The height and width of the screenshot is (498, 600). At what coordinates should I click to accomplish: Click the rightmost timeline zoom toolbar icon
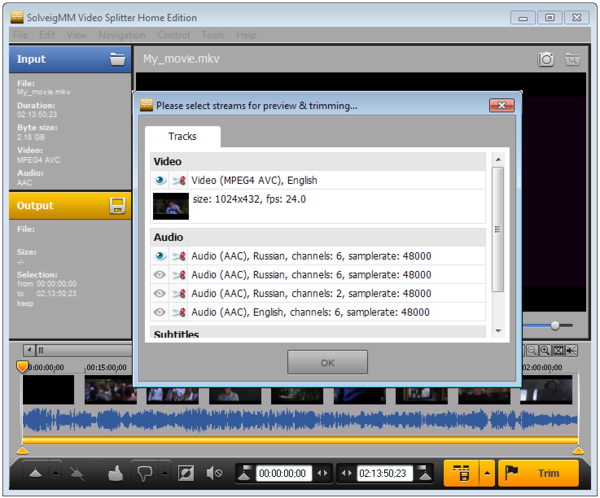571,351
